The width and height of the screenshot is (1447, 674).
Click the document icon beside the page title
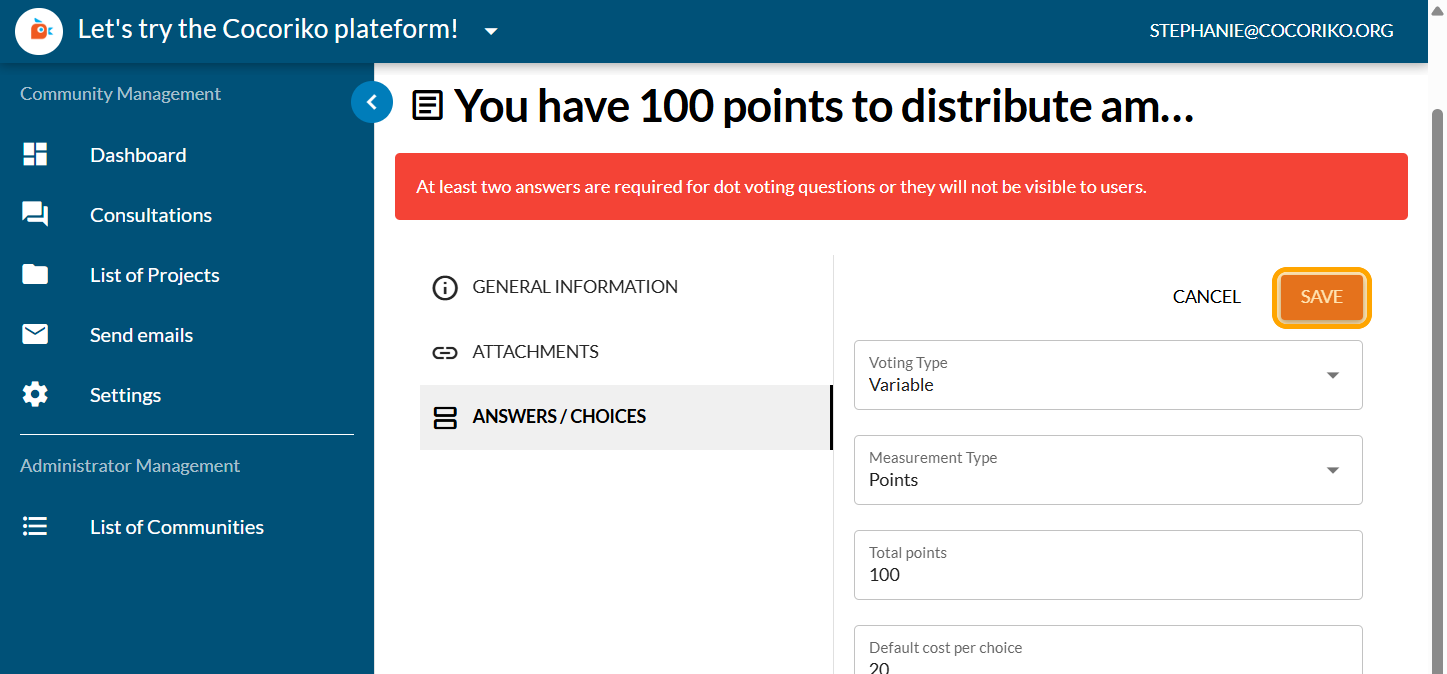coord(428,105)
